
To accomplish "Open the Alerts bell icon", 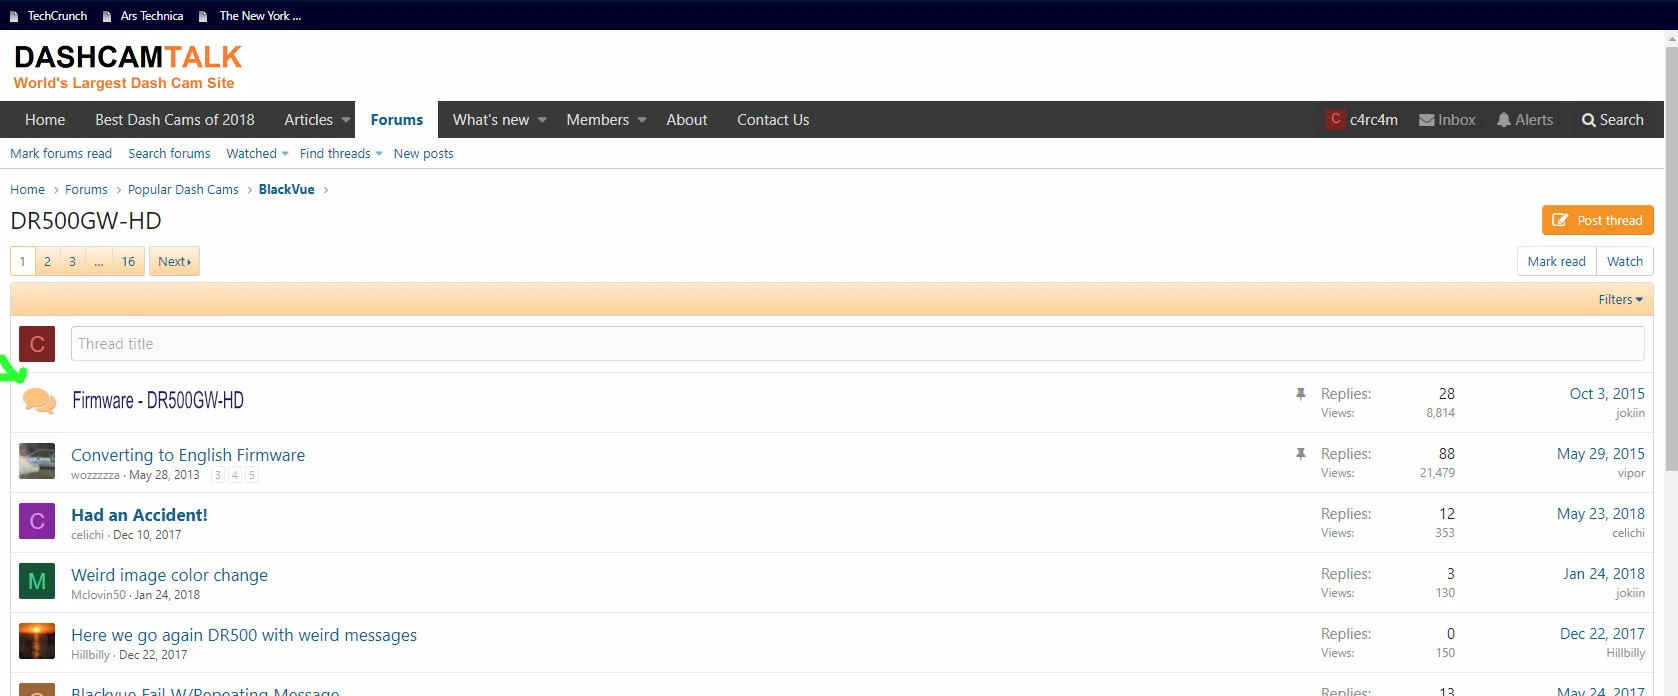I will pyautogui.click(x=1503, y=120).
